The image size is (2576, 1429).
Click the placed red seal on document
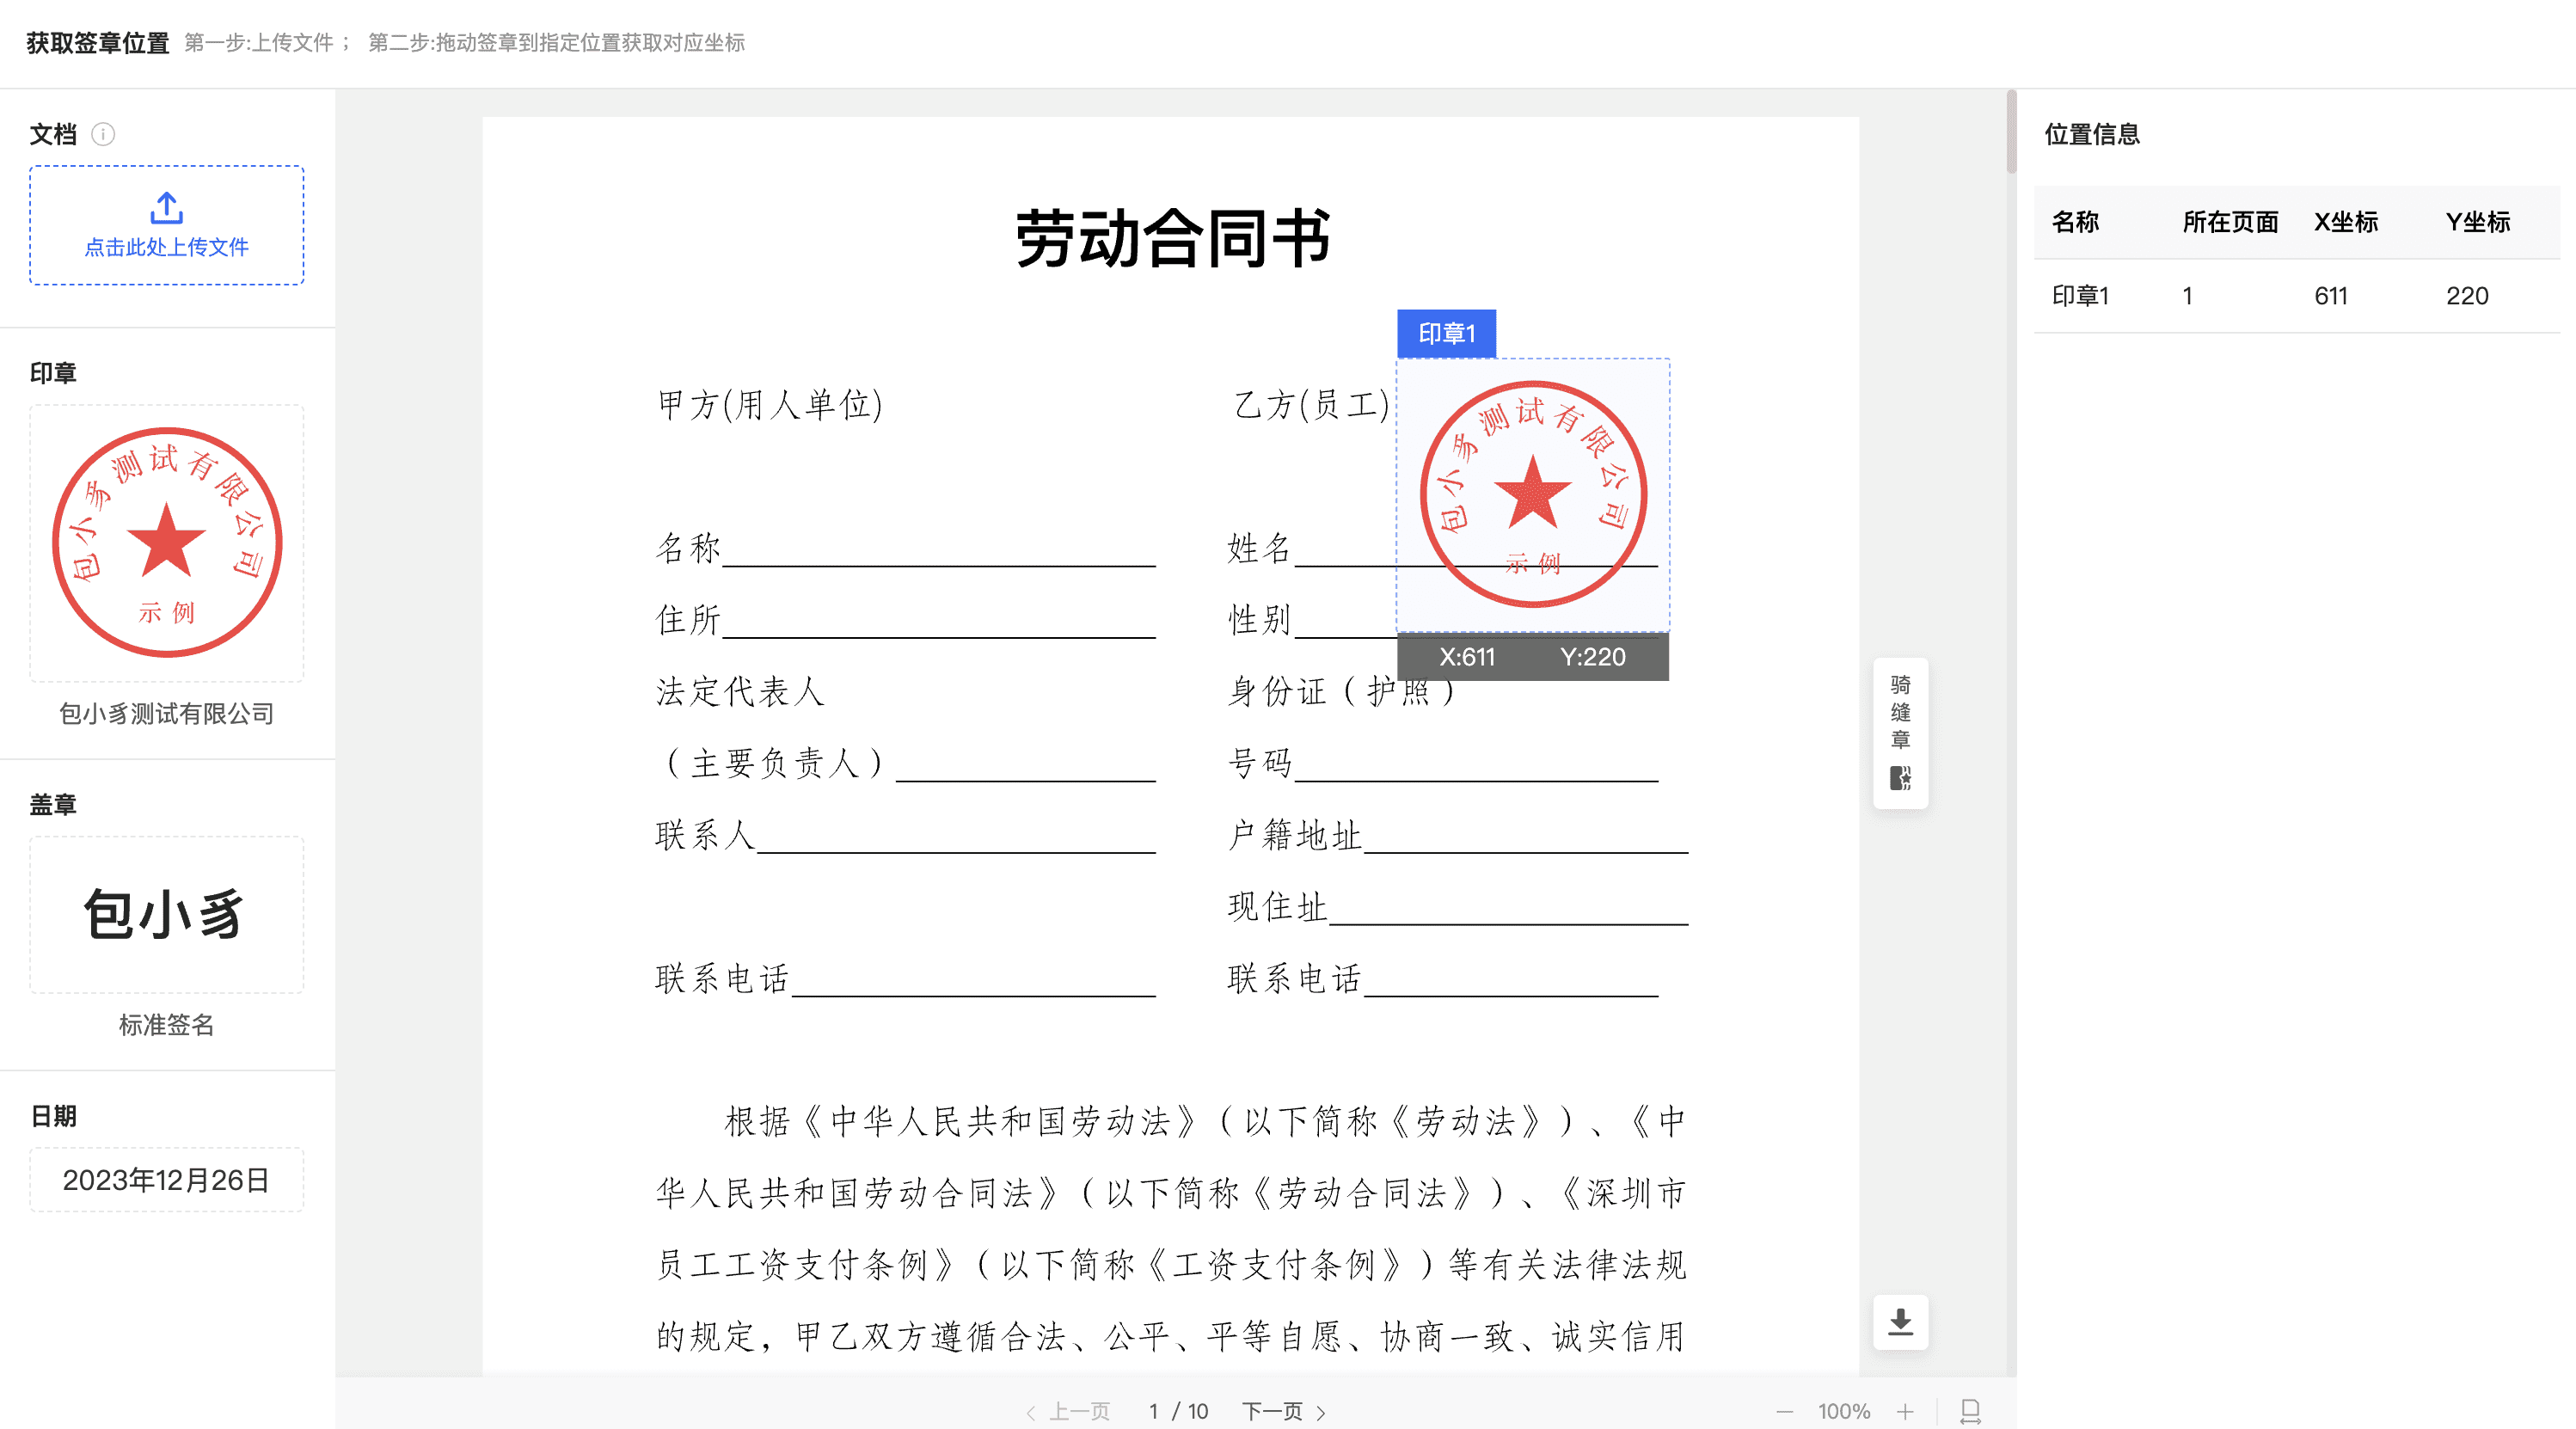1532,494
